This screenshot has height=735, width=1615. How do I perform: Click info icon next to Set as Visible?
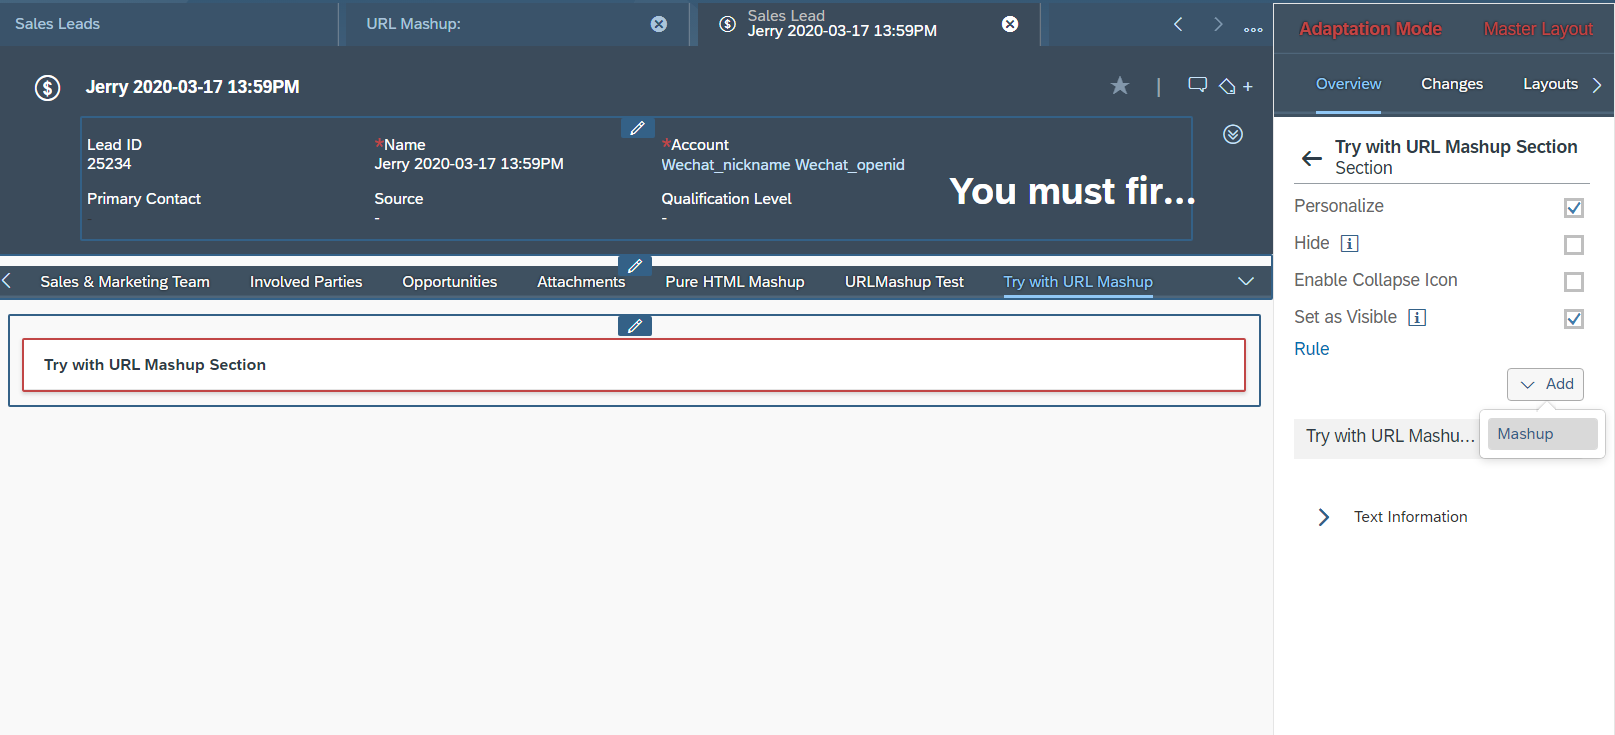click(1417, 317)
